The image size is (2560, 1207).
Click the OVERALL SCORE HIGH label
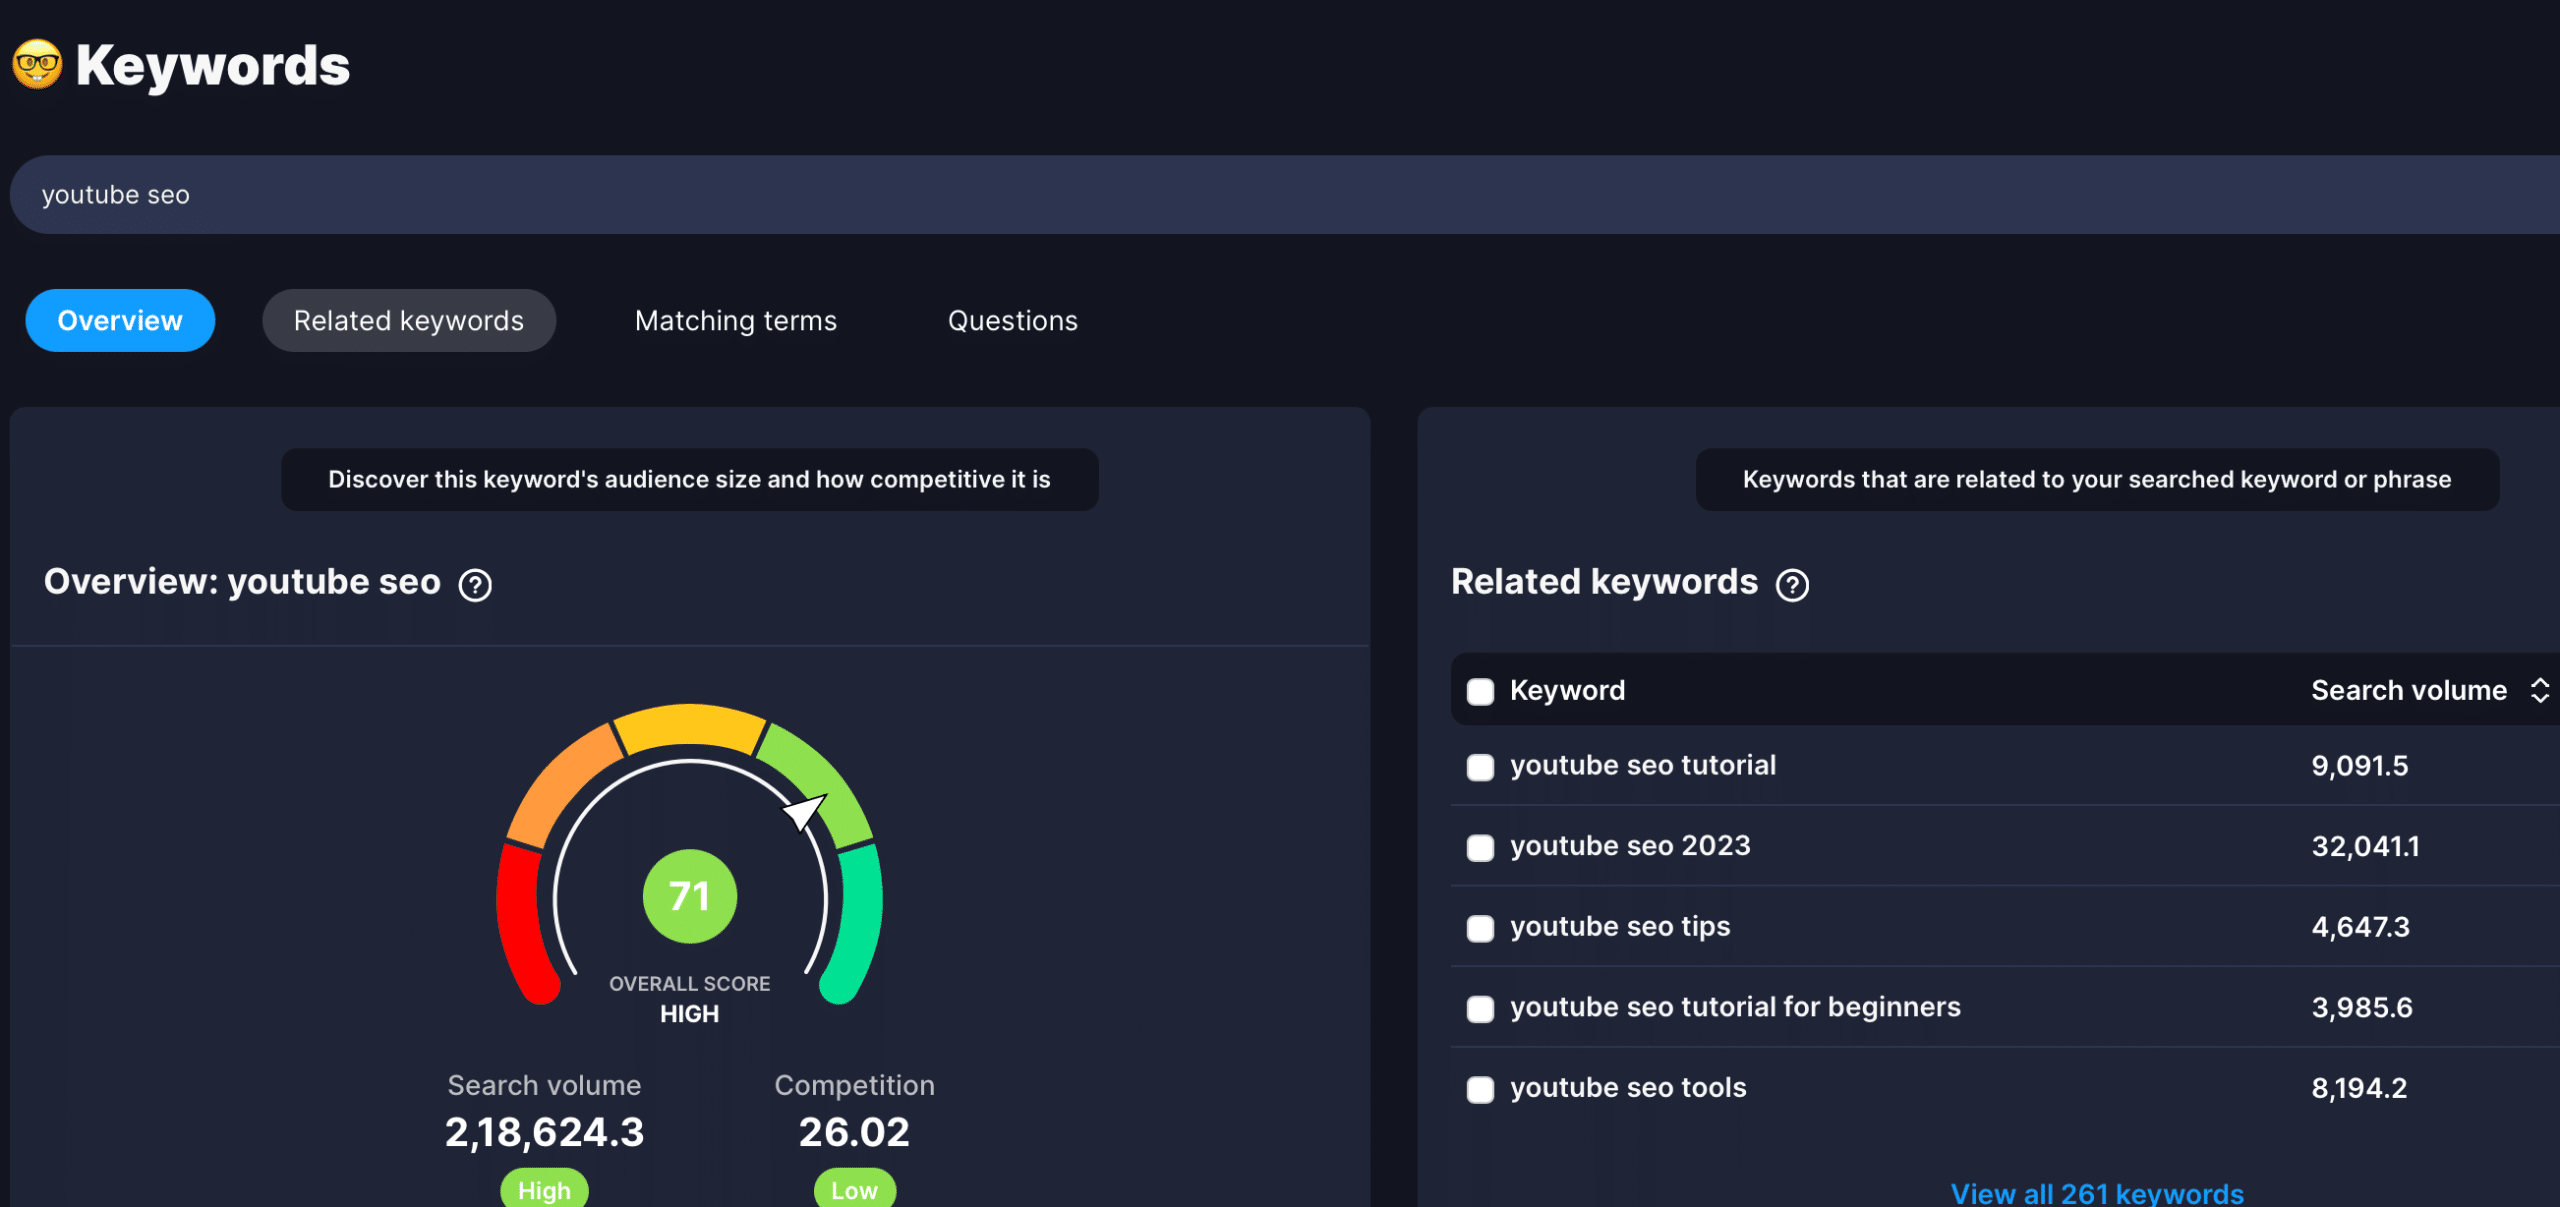point(690,999)
